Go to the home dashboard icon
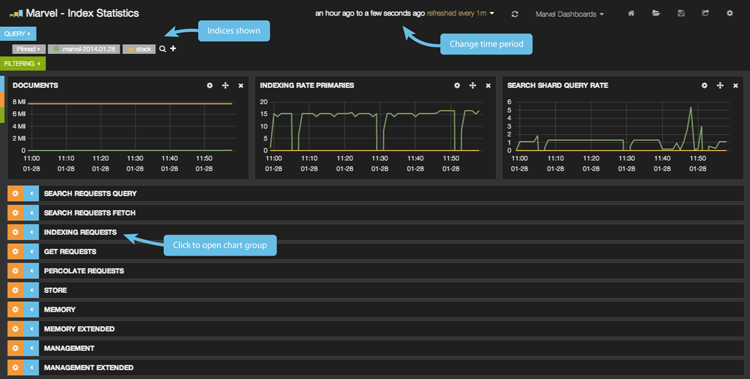 point(631,13)
